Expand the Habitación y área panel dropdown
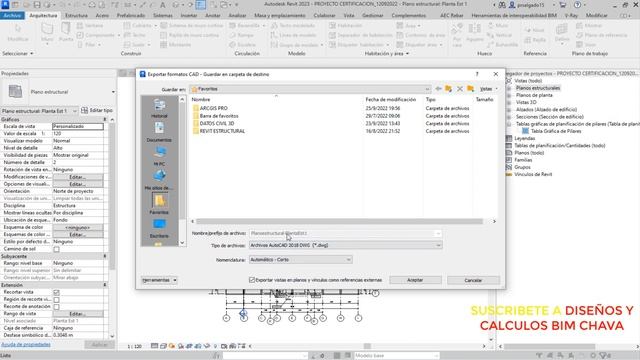 click(x=387, y=53)
